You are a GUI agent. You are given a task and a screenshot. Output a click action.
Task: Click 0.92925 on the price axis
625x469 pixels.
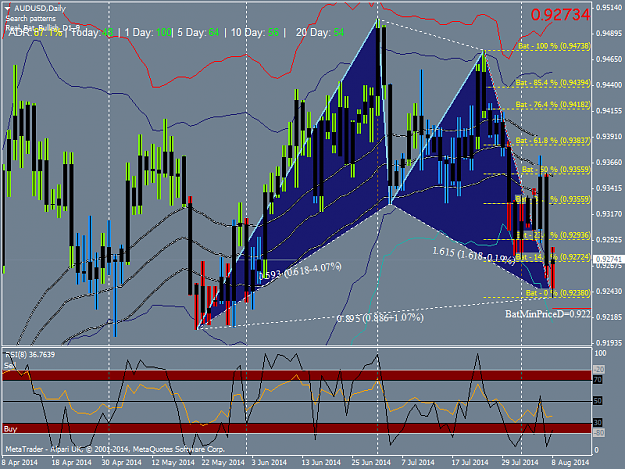coord(609,240)
